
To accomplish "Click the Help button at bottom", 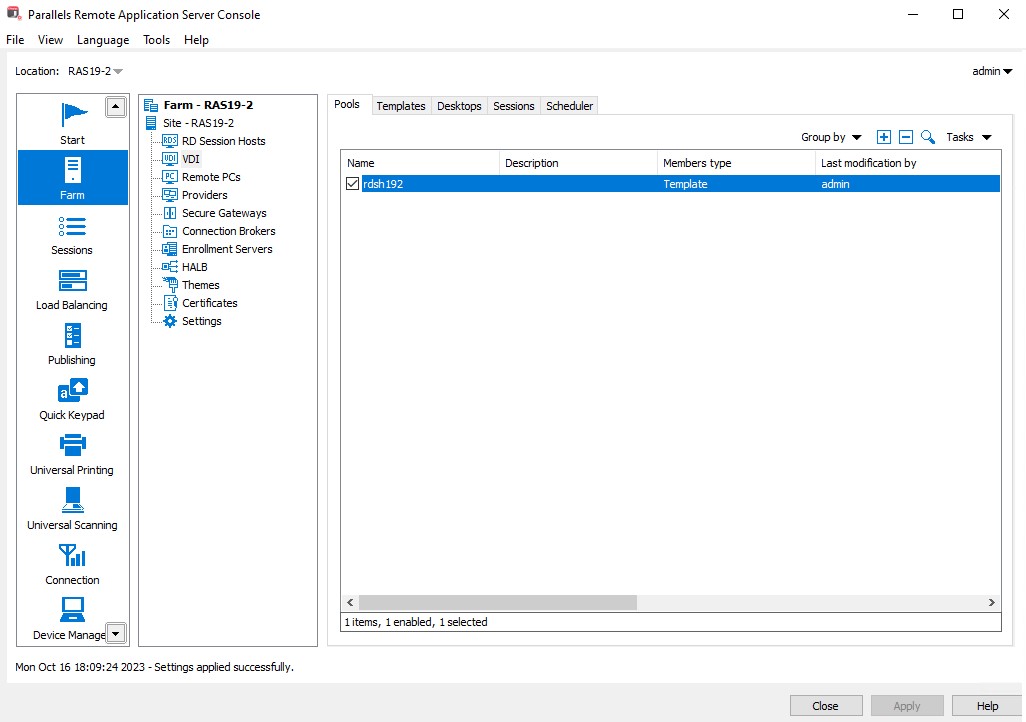I will tap(987, 706).
